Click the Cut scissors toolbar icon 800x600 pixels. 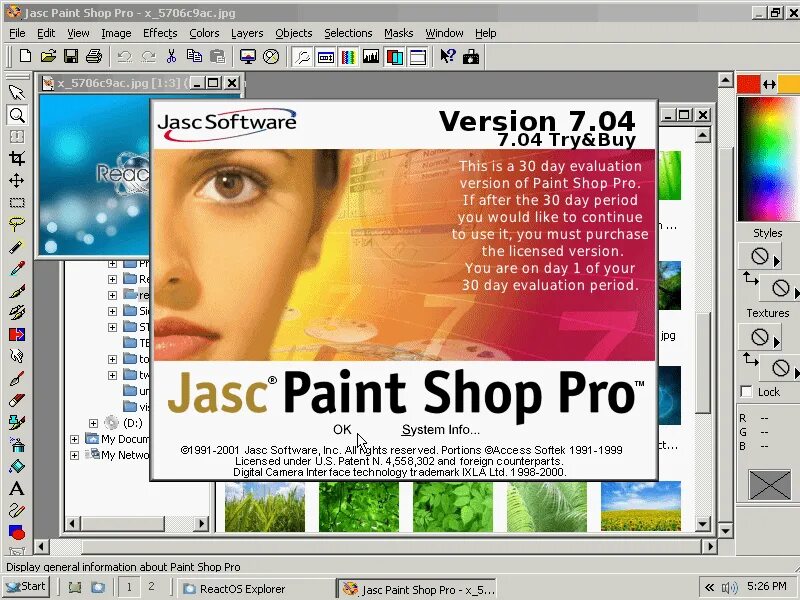[x=171, y=56]
